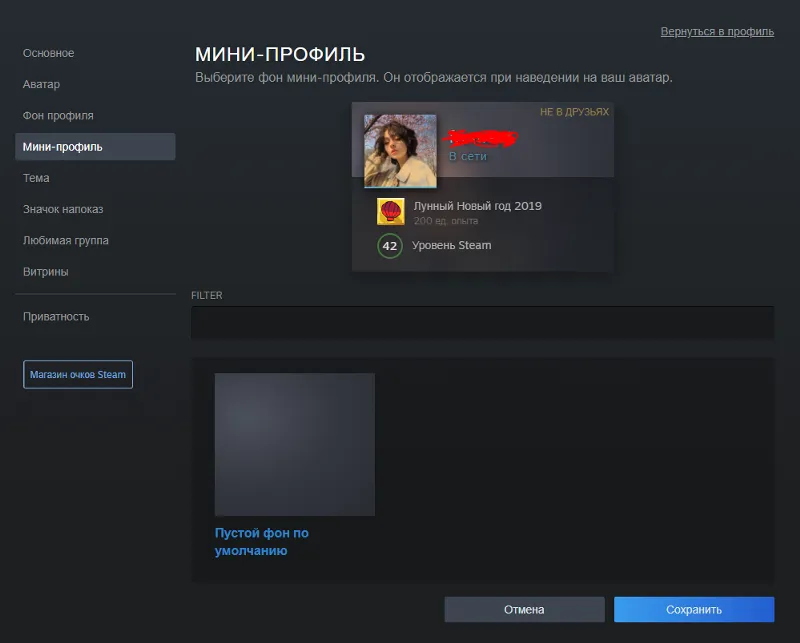Open the Приватность settings
The image size is (800, 643).
tap(56, 316)
